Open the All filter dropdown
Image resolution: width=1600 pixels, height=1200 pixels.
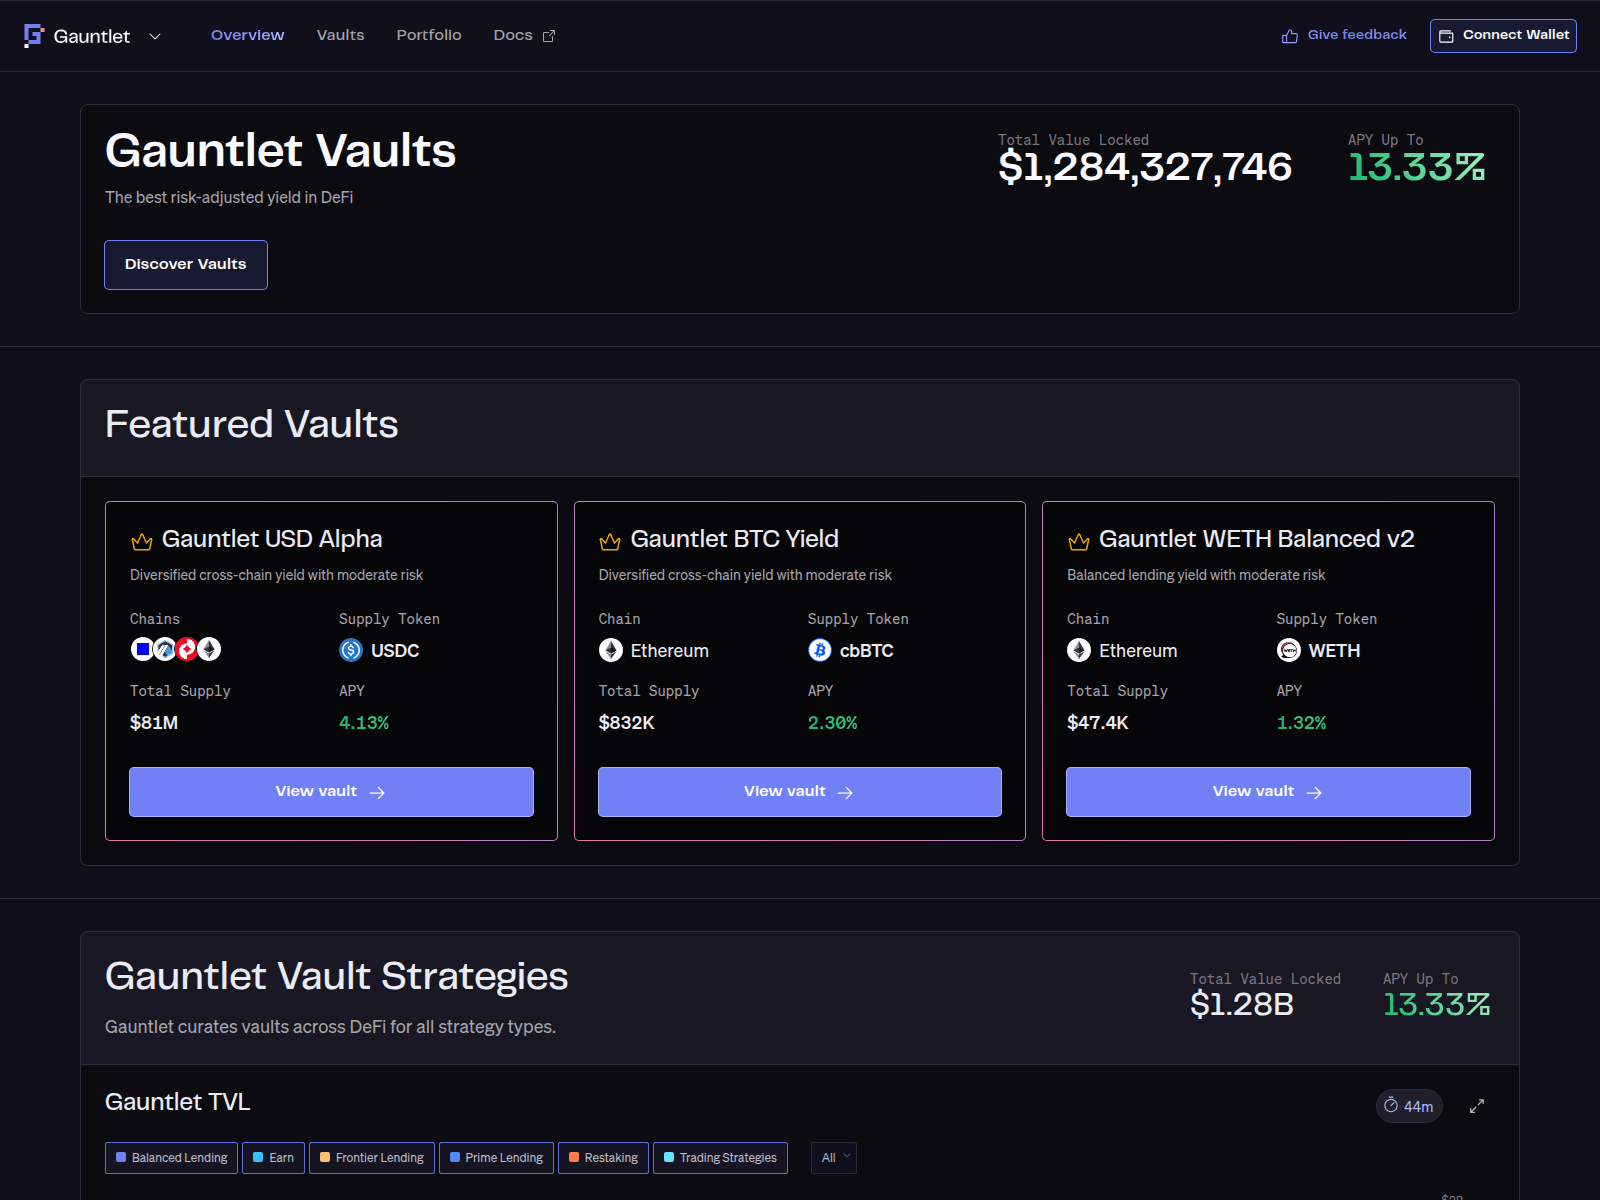click(x=833, y=1157)
